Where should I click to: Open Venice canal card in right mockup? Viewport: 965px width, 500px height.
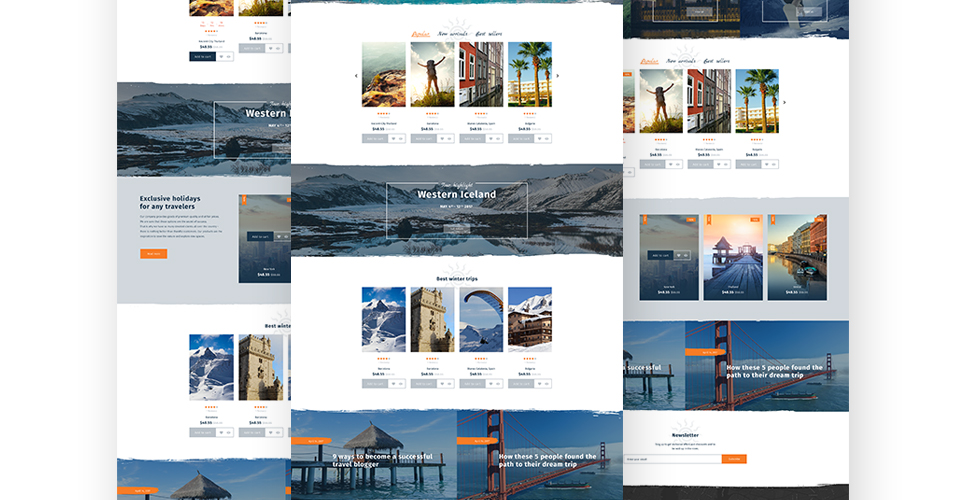pyautogui.click(x=797, y=257)
